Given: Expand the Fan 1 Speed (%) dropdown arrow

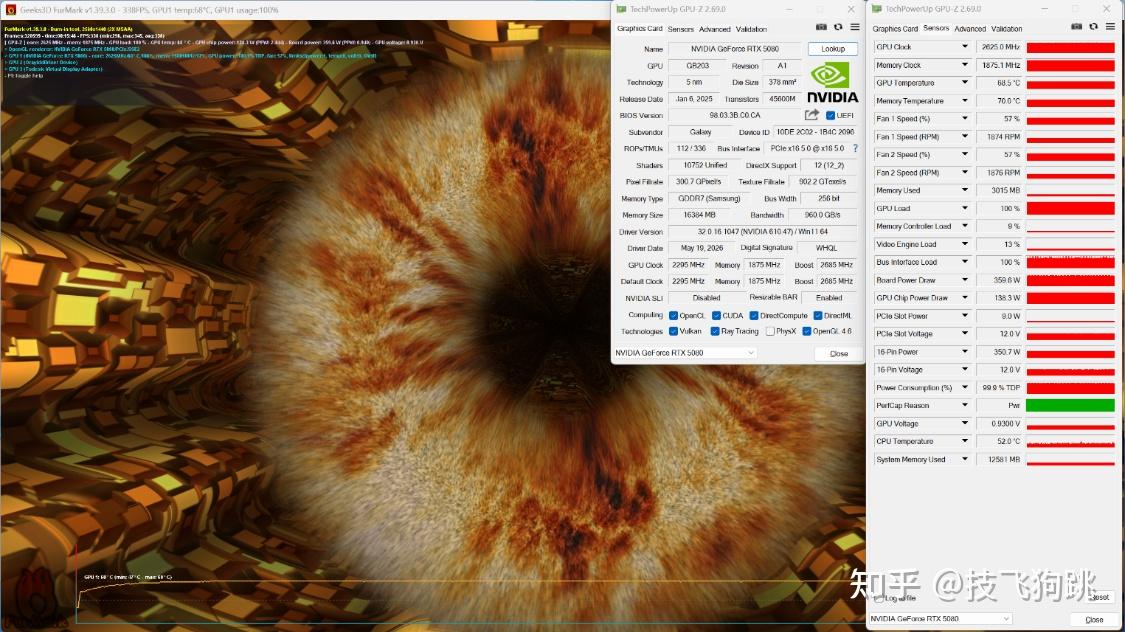Looking at the screenshot, I should click(964, 118).
